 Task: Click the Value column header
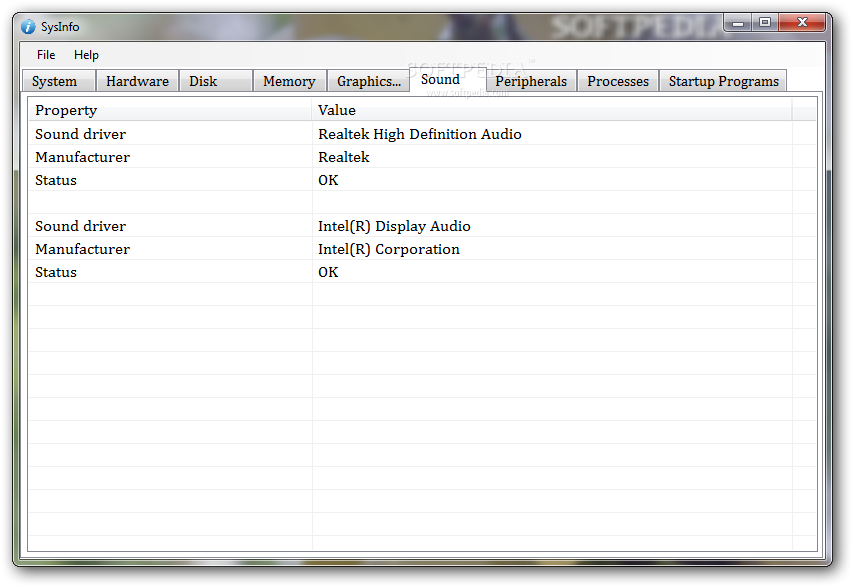tap(552, 110)
